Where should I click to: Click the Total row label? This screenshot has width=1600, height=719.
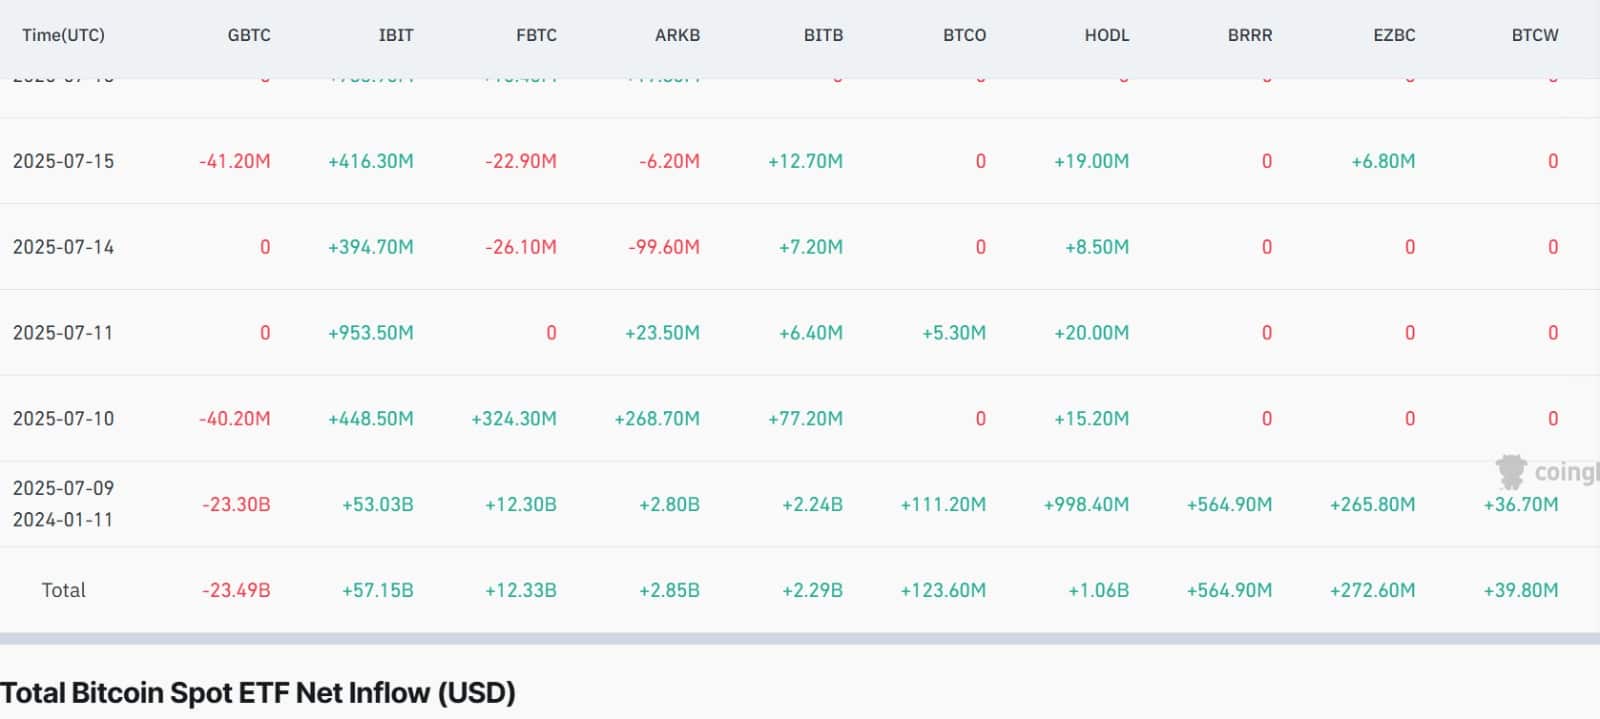(x=63, y=590)
